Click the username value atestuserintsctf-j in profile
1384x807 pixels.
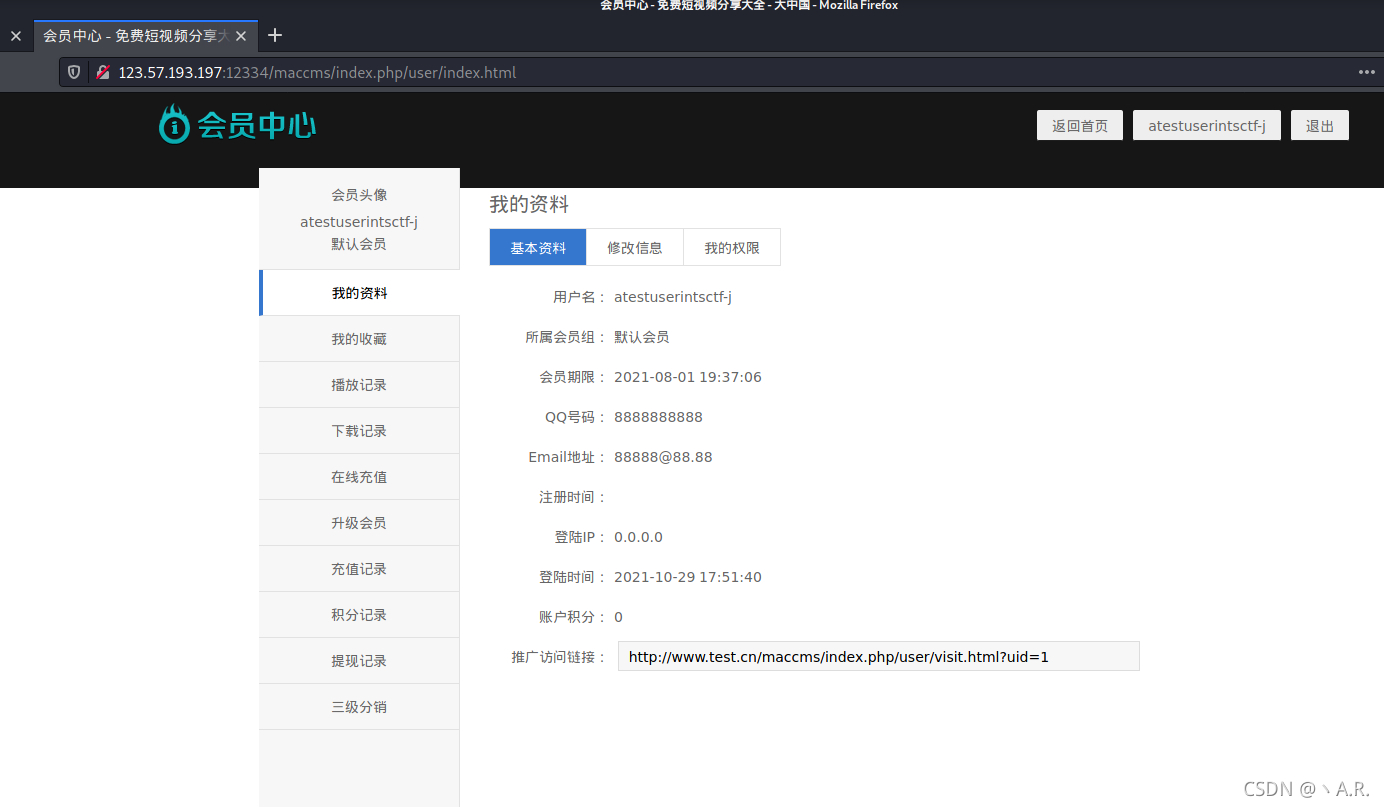(x=673, y=297)
